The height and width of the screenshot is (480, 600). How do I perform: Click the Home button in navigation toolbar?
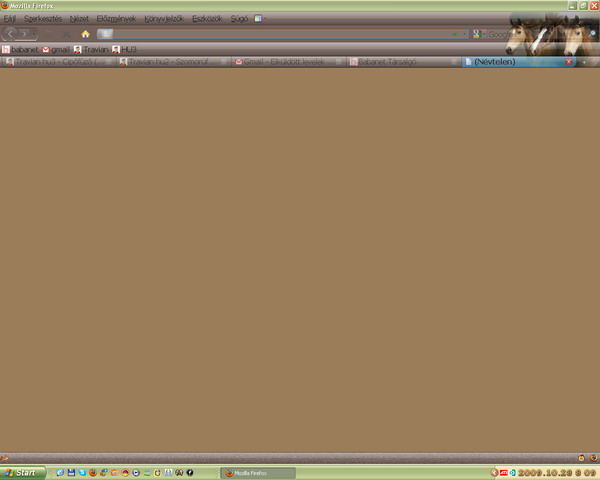coord(85,33)
